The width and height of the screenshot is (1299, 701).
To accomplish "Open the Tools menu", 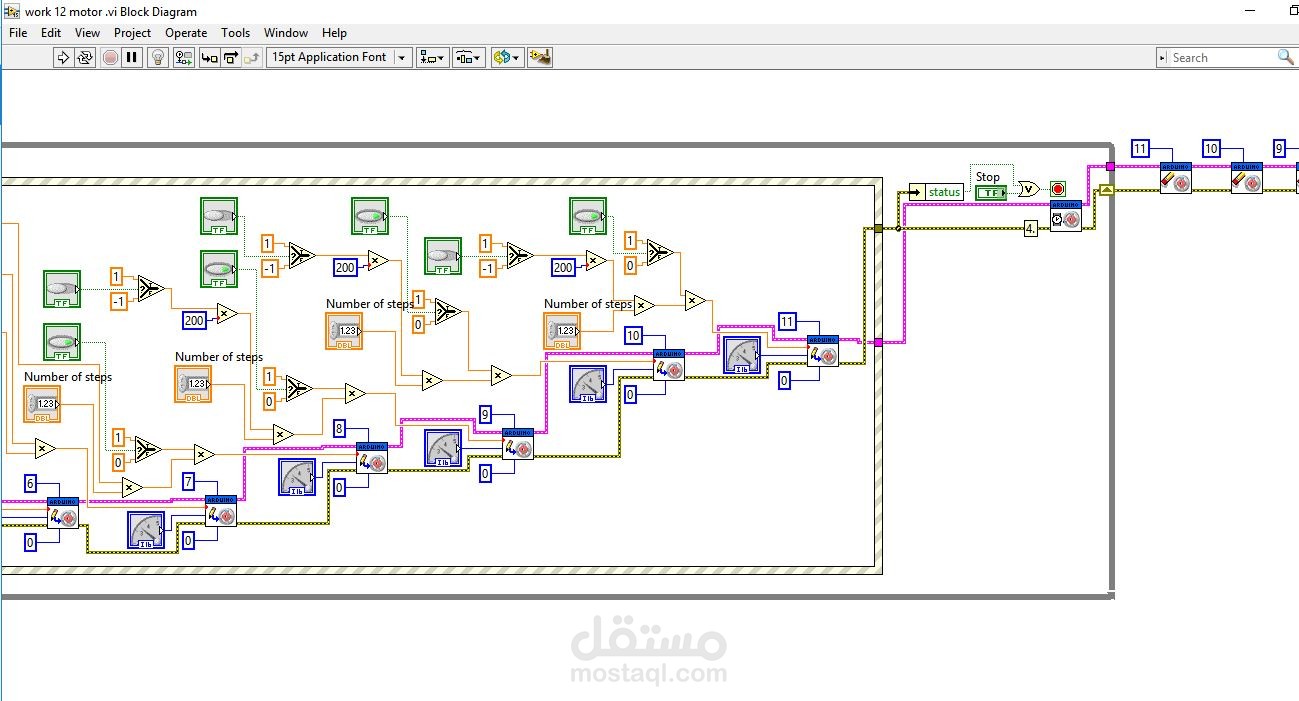I will click(x=236, y=33).
